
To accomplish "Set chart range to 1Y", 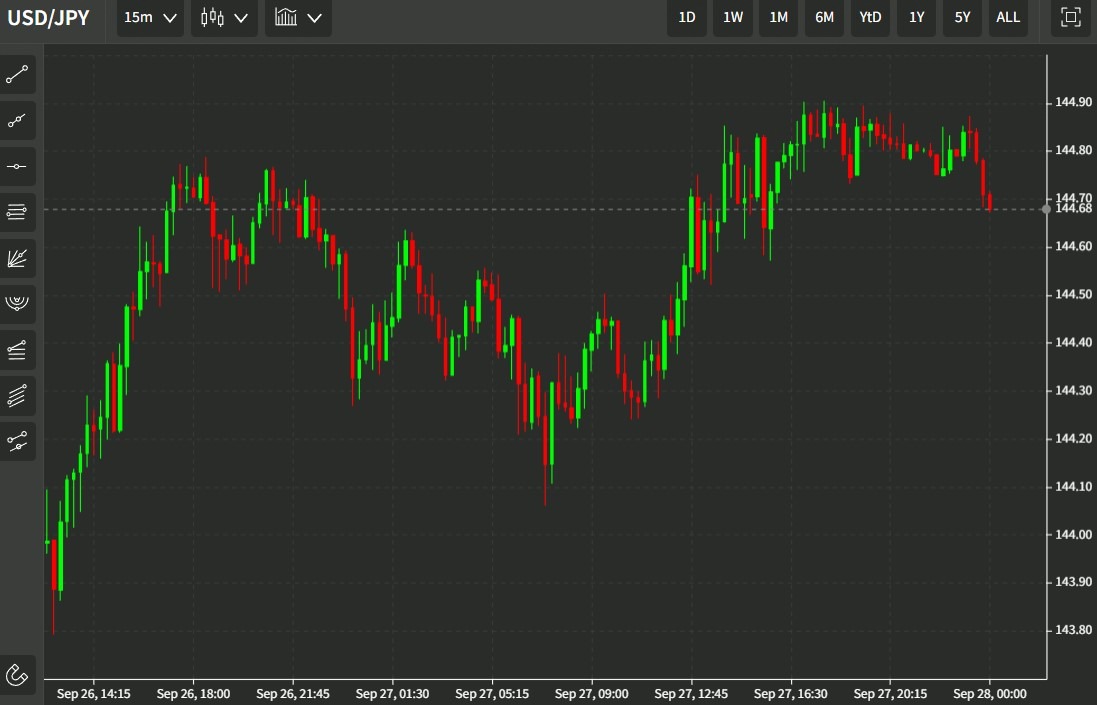I will 916,17.
